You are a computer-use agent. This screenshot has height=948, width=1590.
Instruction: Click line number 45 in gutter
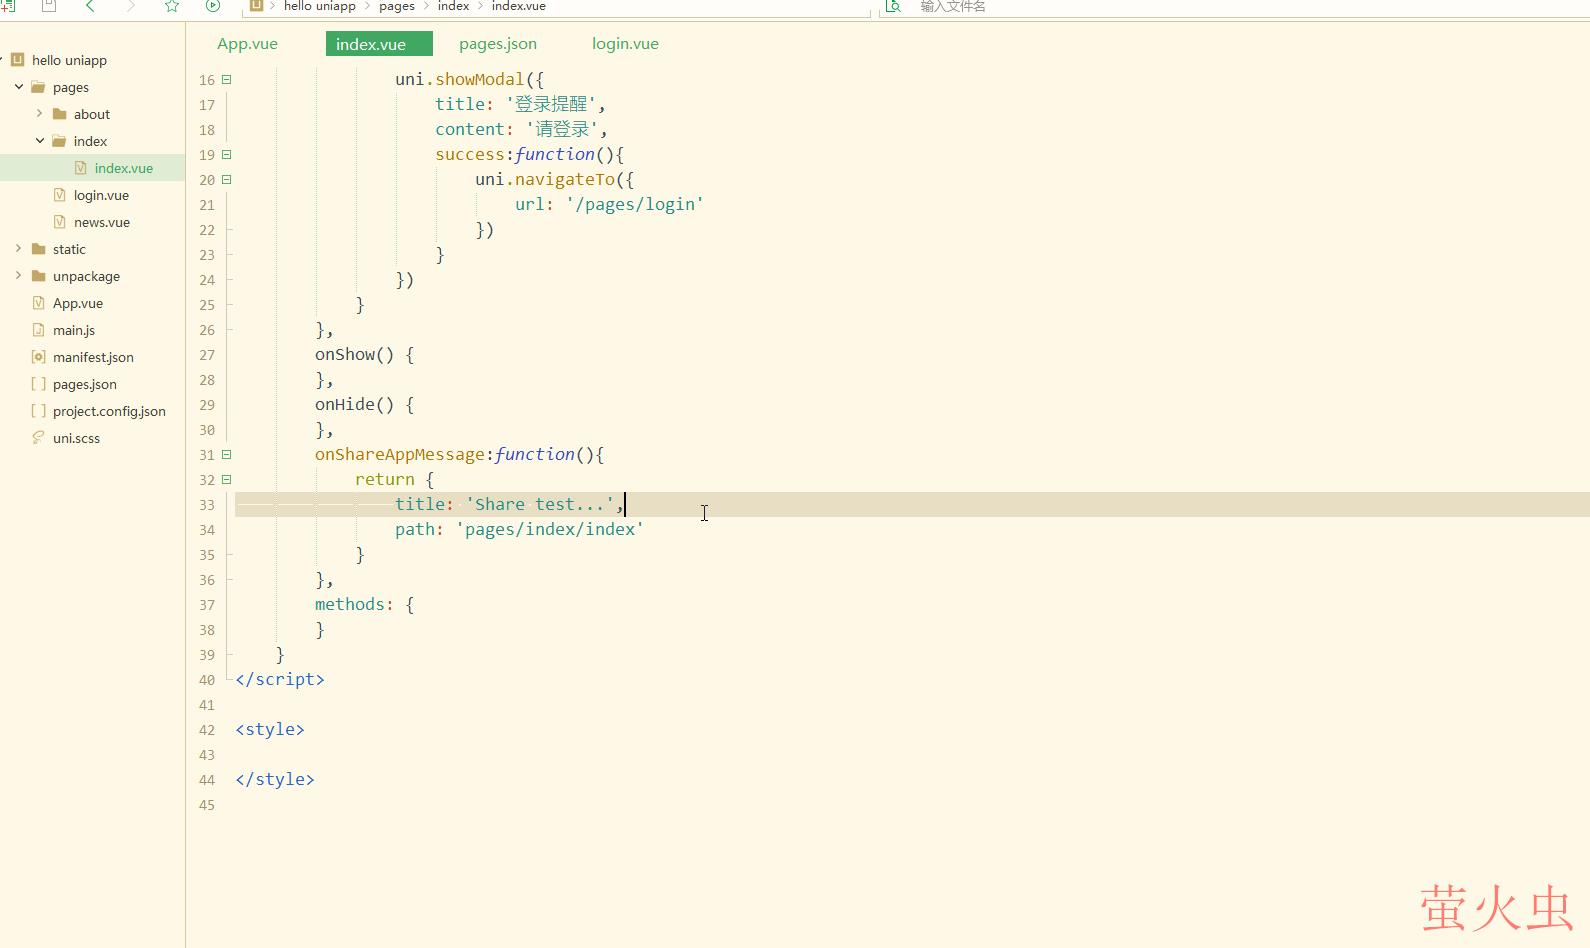coord(207,805)
